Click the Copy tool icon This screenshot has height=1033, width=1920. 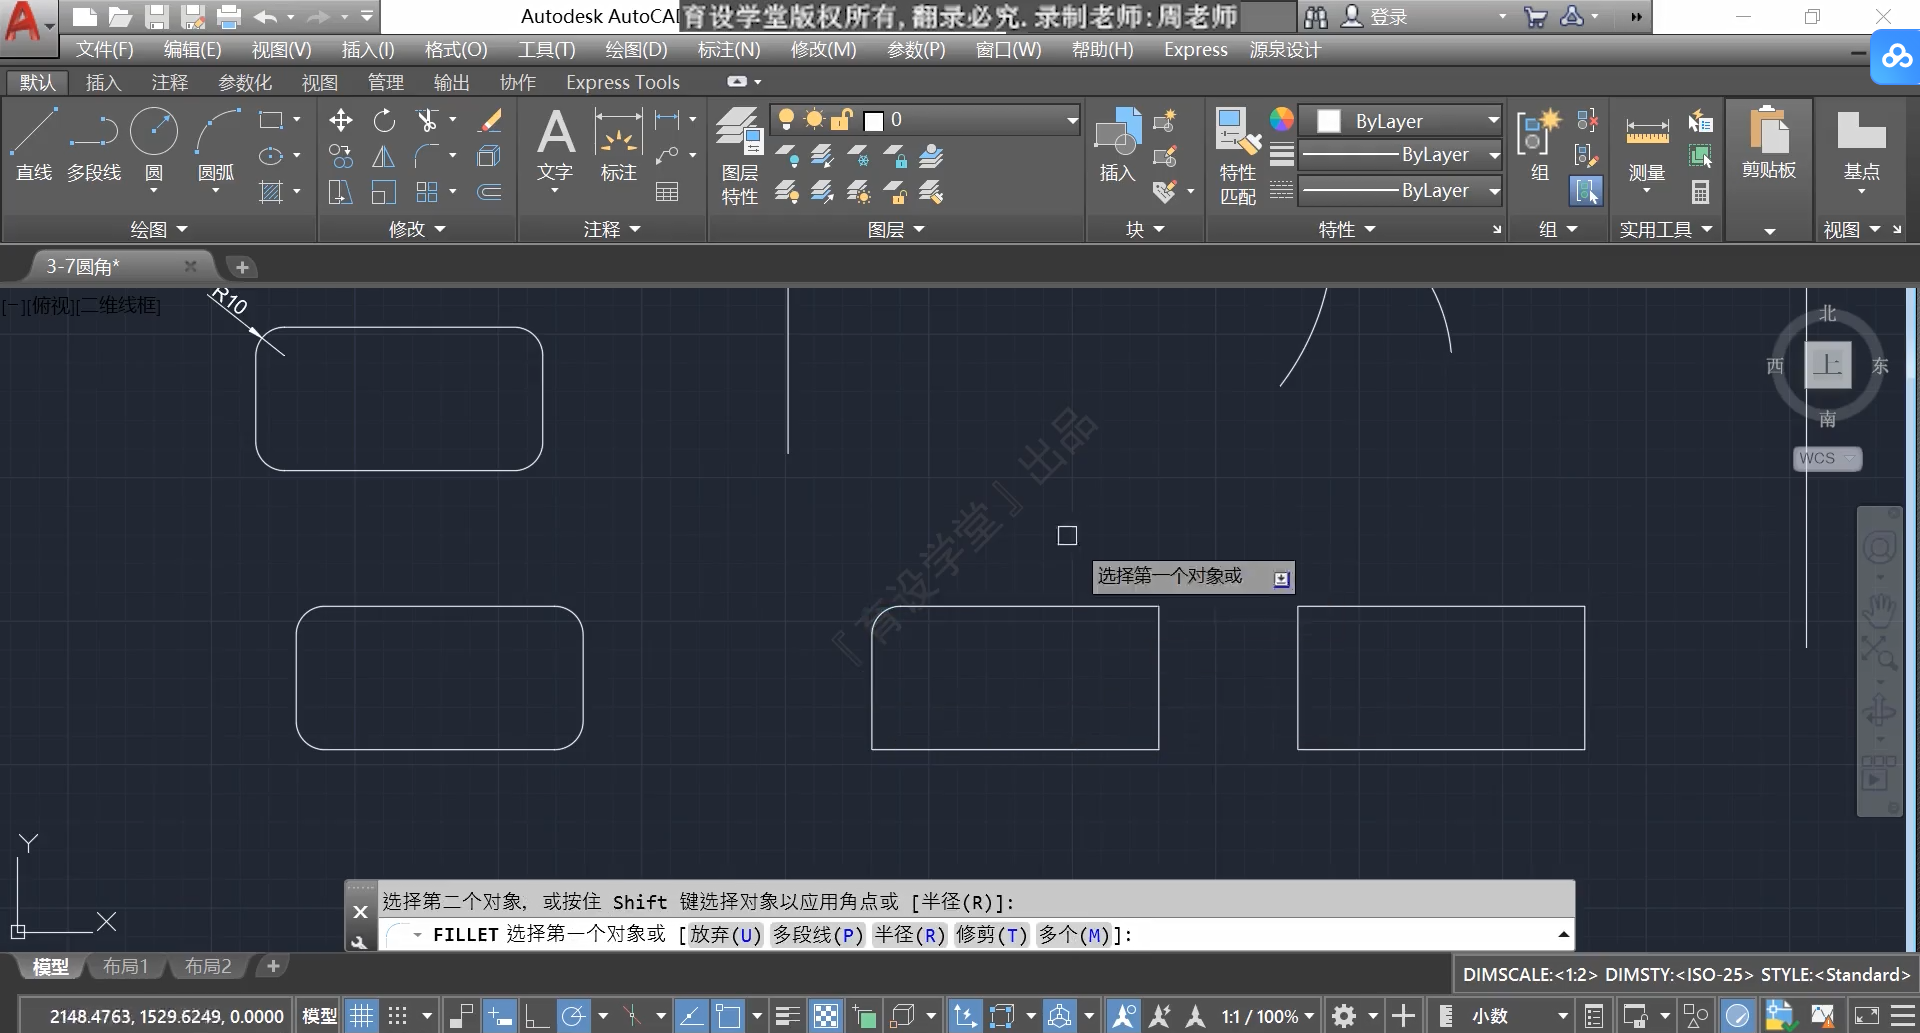(x=341, y=156)
